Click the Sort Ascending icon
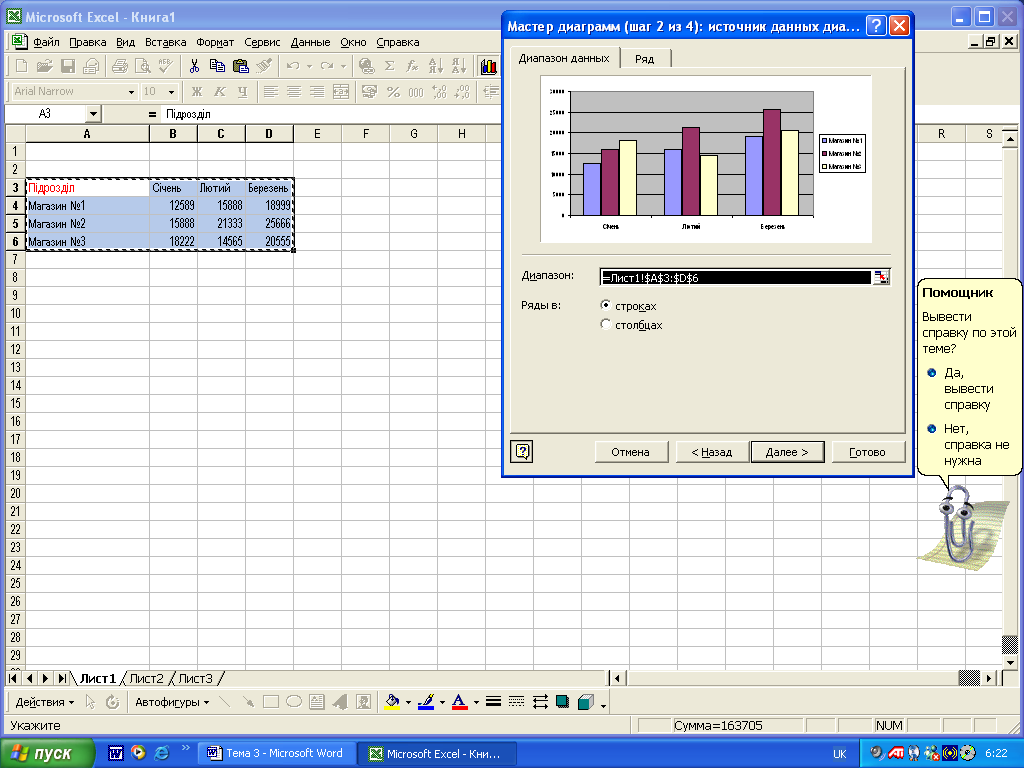The height and width of the screenshot is (768, 1024). pos(435,66)
